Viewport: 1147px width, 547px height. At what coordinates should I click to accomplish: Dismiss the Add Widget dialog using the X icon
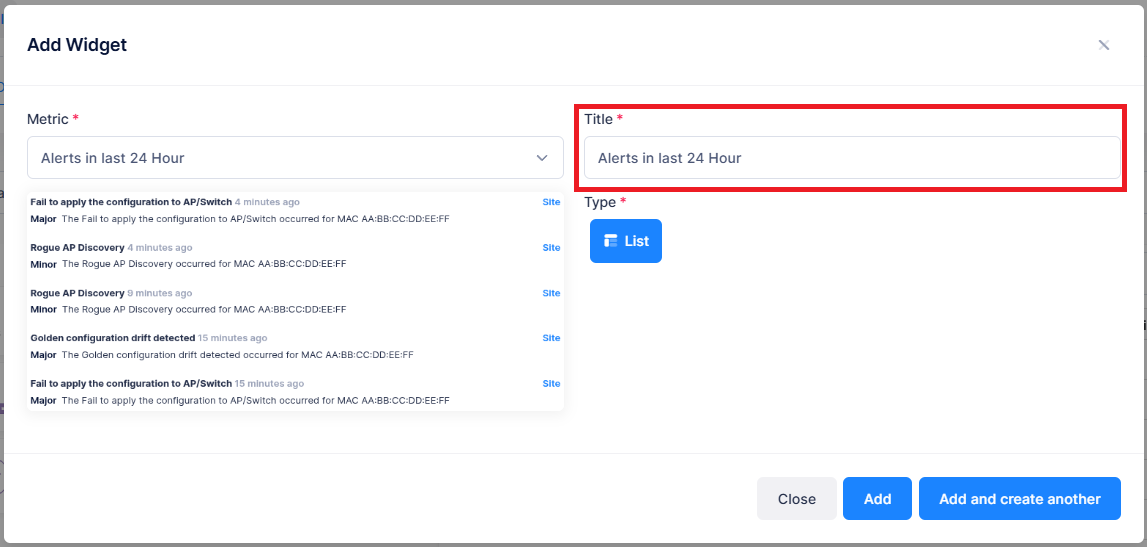click(x=1104, y=45)
